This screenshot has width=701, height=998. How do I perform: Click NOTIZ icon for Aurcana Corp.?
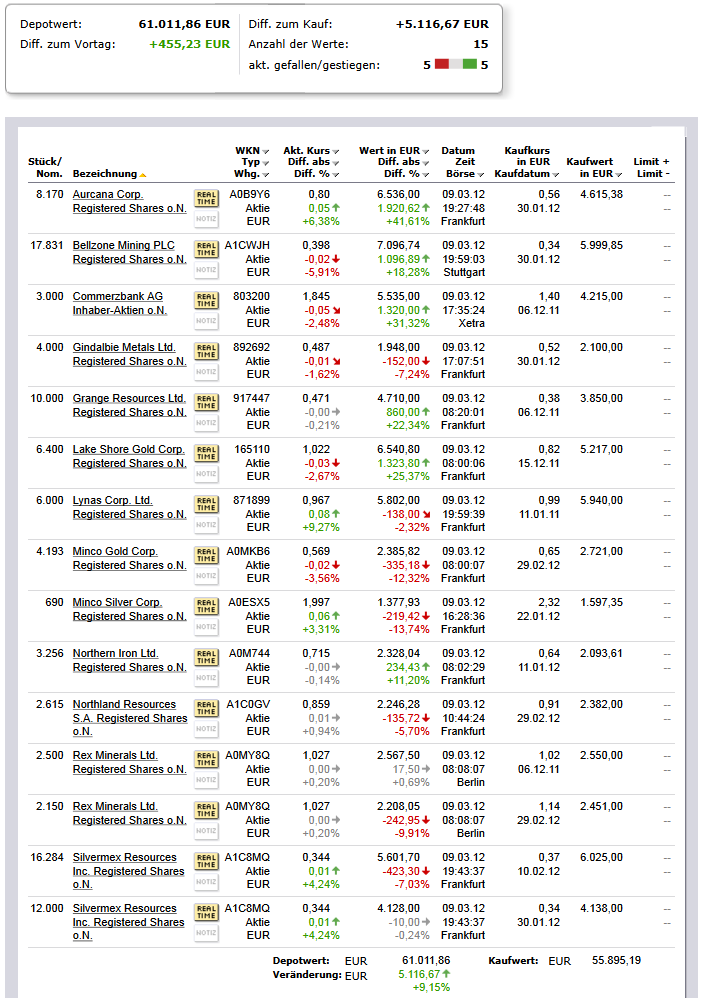pos(206,219)
